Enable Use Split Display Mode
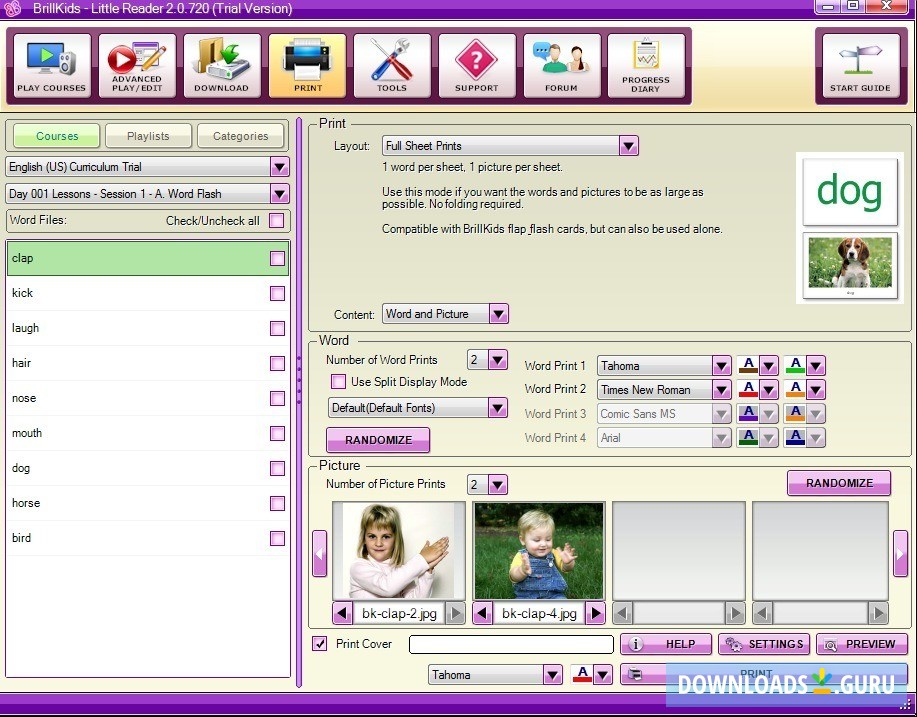The image size is (917, 717). tap(338, 382)
